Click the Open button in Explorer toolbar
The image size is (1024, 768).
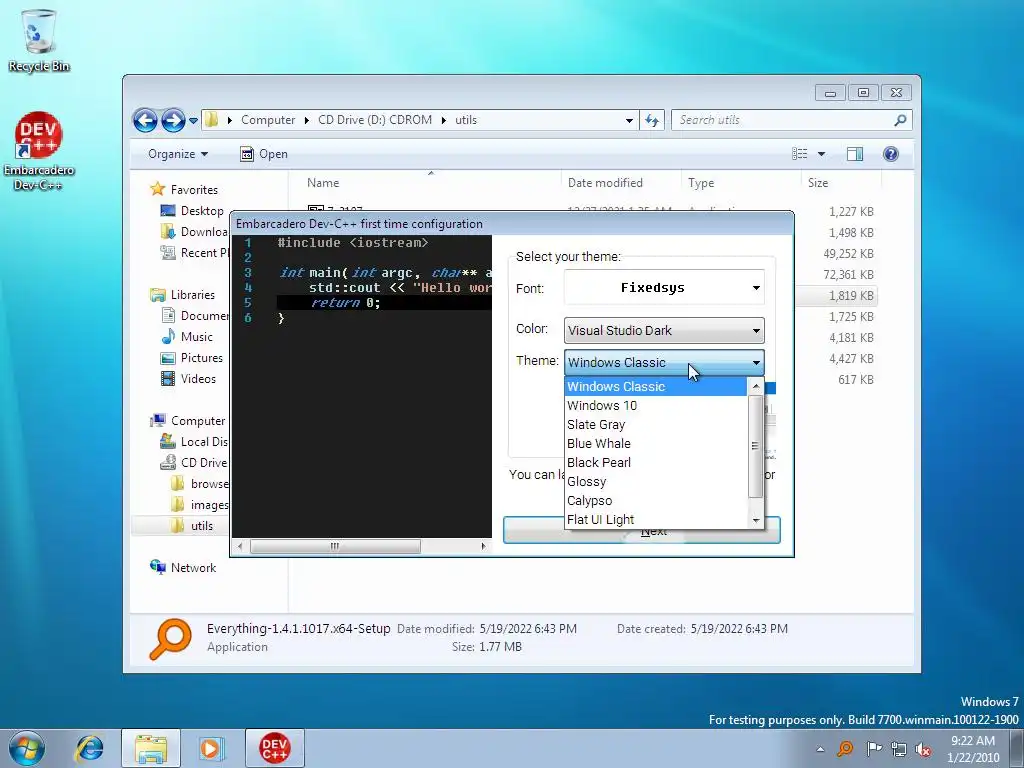(x=264, y=153)
